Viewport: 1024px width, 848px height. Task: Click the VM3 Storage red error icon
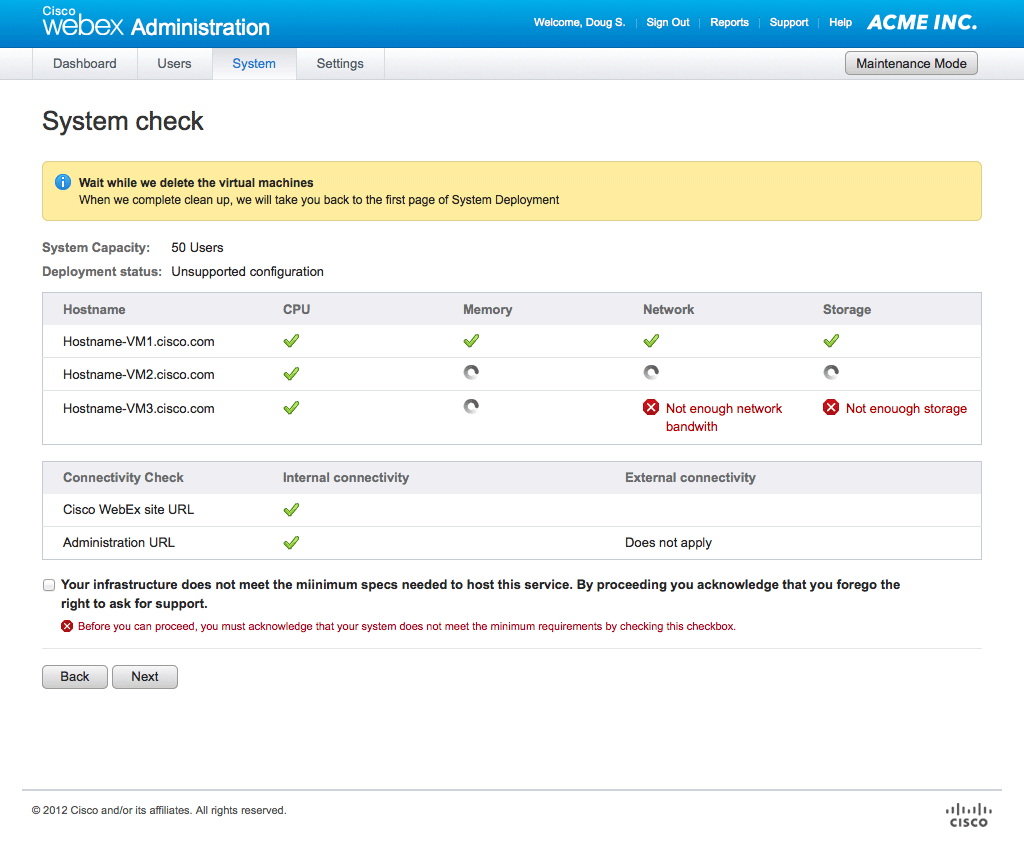[x=831, y=408]
